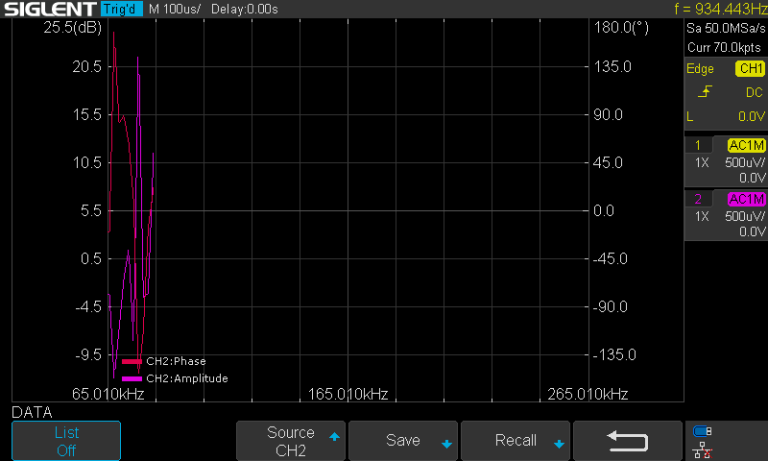Click the magenta channel 2 number indicator

click(x=698, y=199)
